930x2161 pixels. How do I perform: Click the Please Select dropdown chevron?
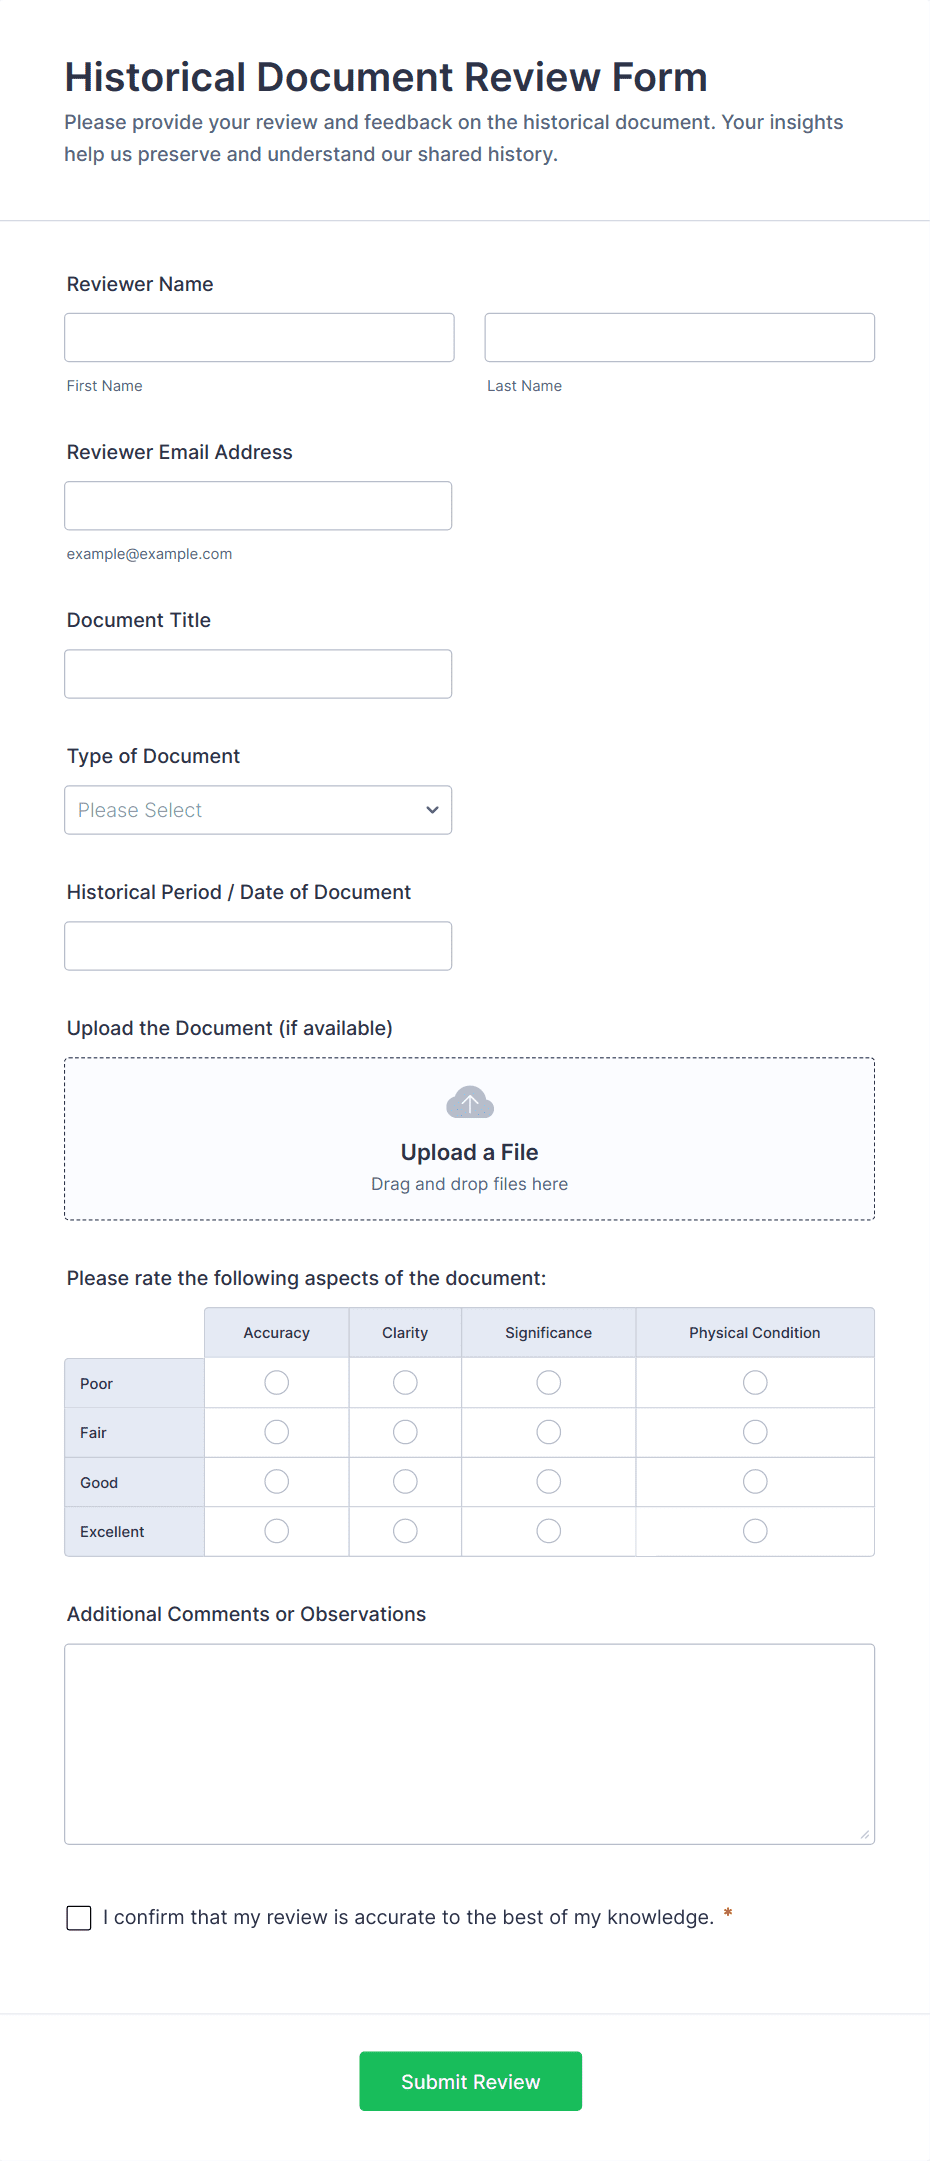[431, 809]
